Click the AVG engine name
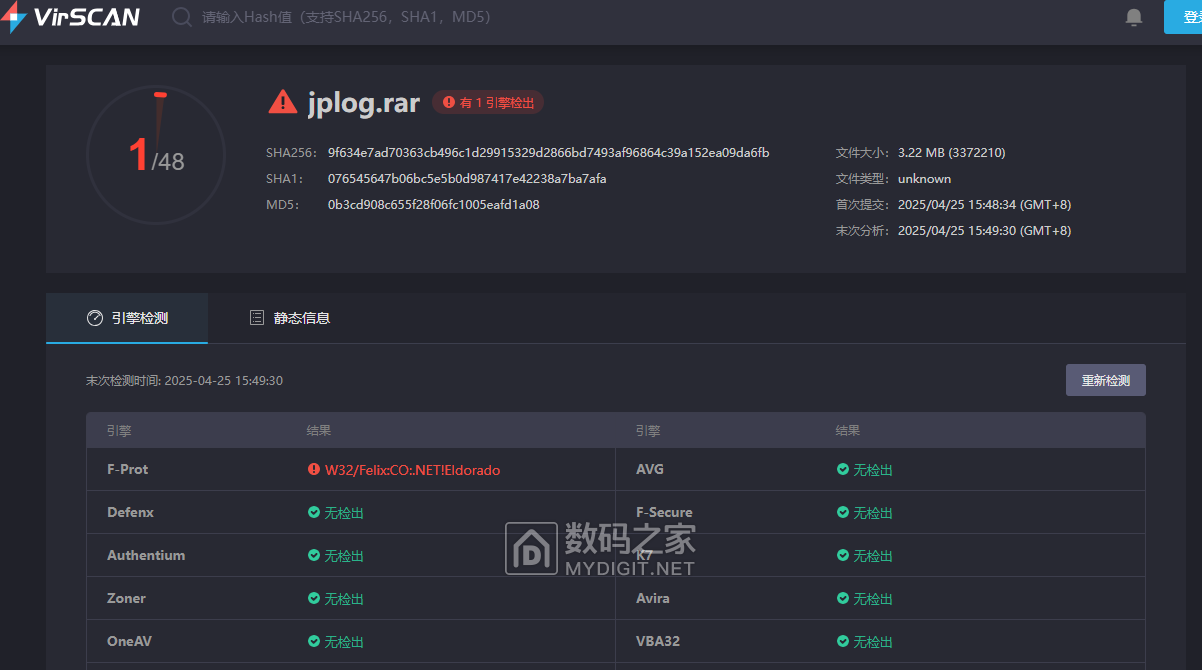 [x=650, y=469]
